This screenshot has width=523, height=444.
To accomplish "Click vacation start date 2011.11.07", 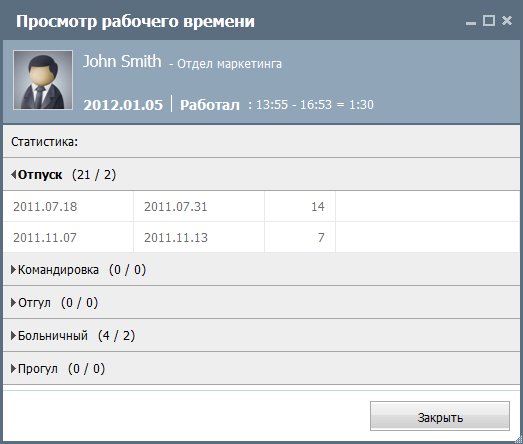I will pyautogui.click(x=45, y=238).
